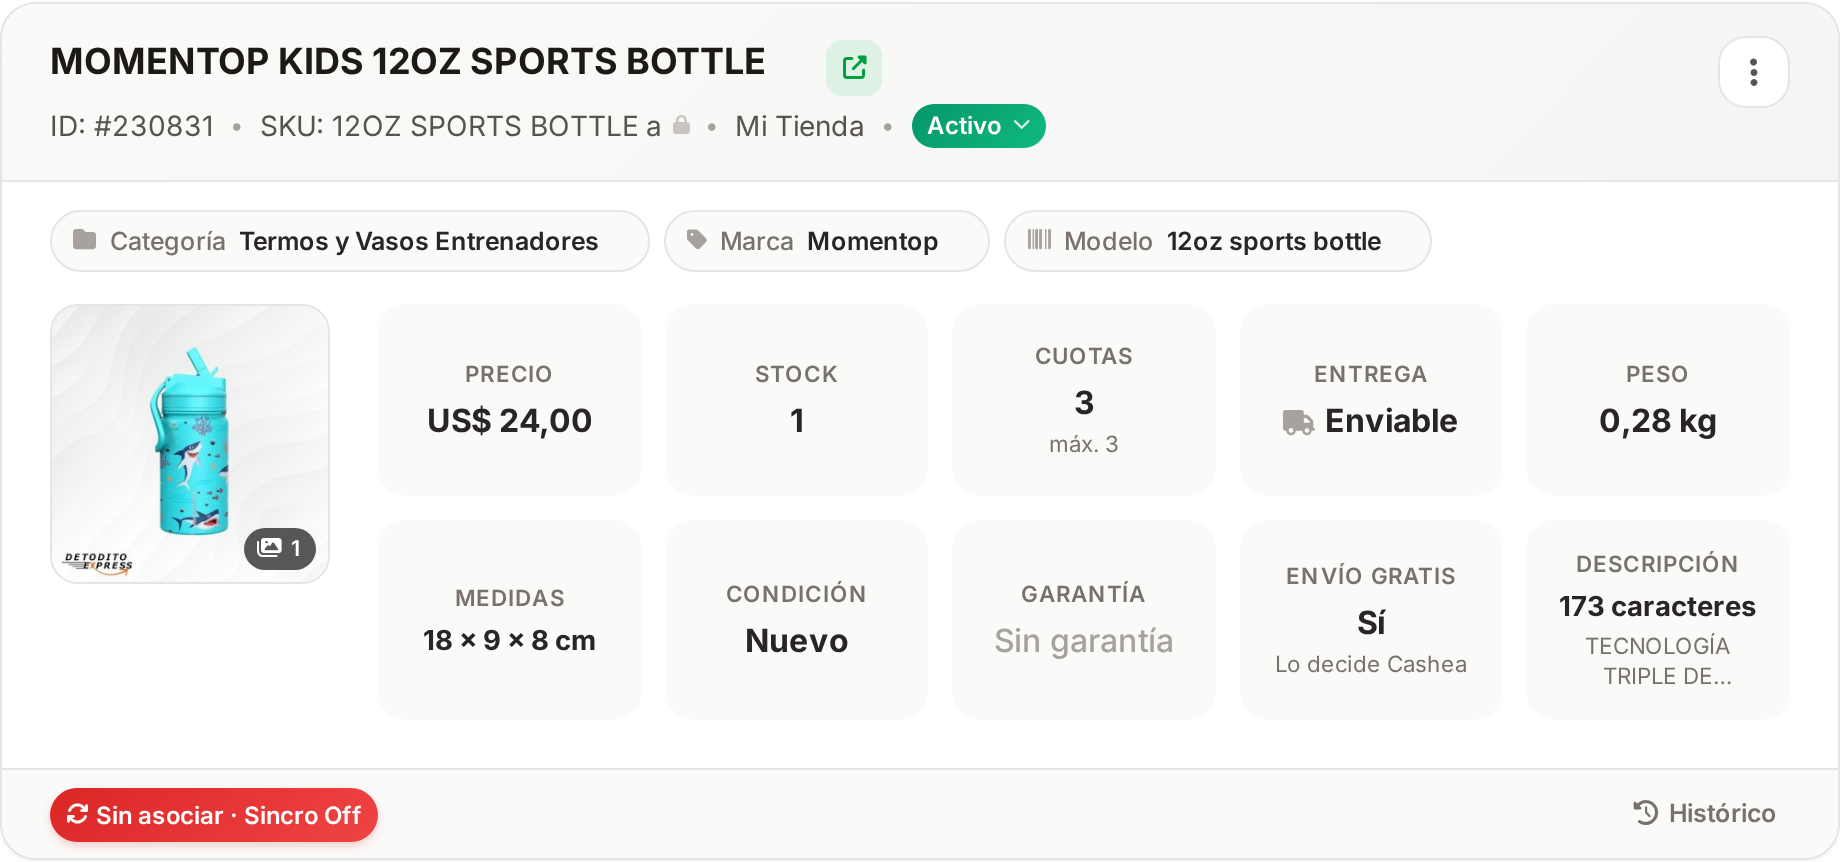
Task: Click the SKU lock icon
Action: click(682, 125)
